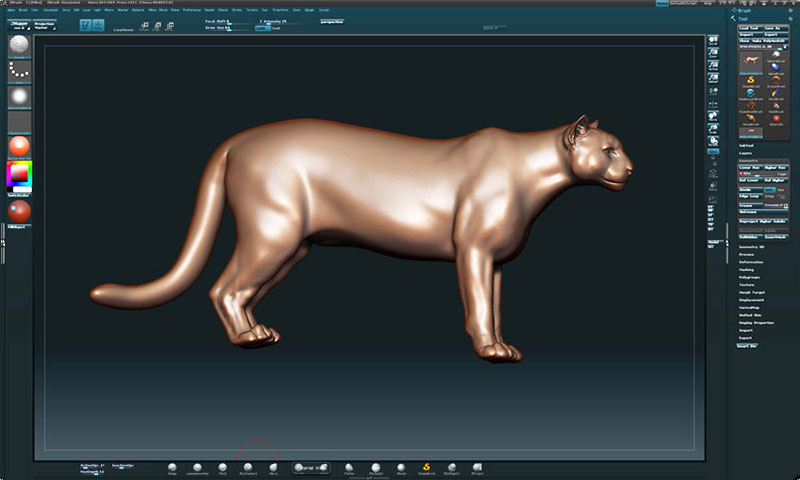
Task: Pick golden S snake brush bottom shelf
Action: coord(427,468)
